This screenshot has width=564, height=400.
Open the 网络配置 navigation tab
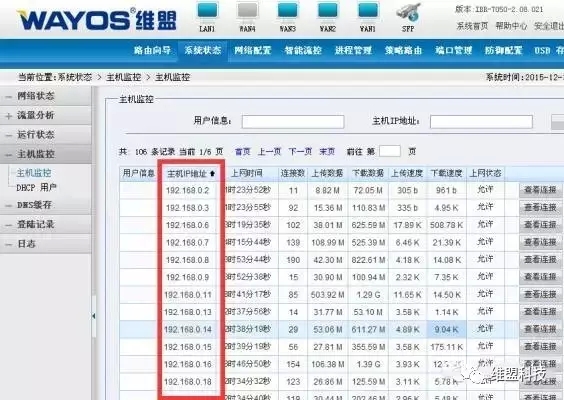[253, 50]
